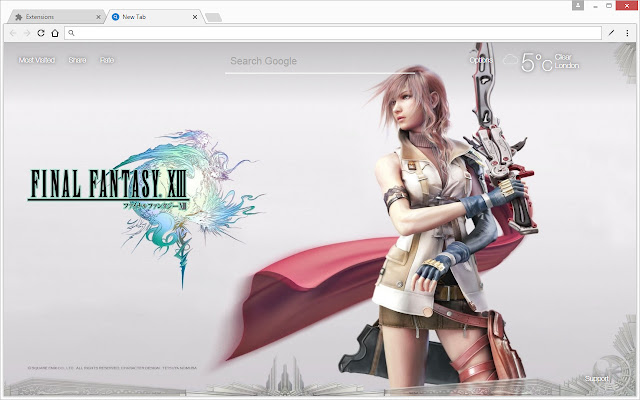This screenshot has width=640, height=400.
Task: Click the 5°C temperature reading
Action: [537, 62]
